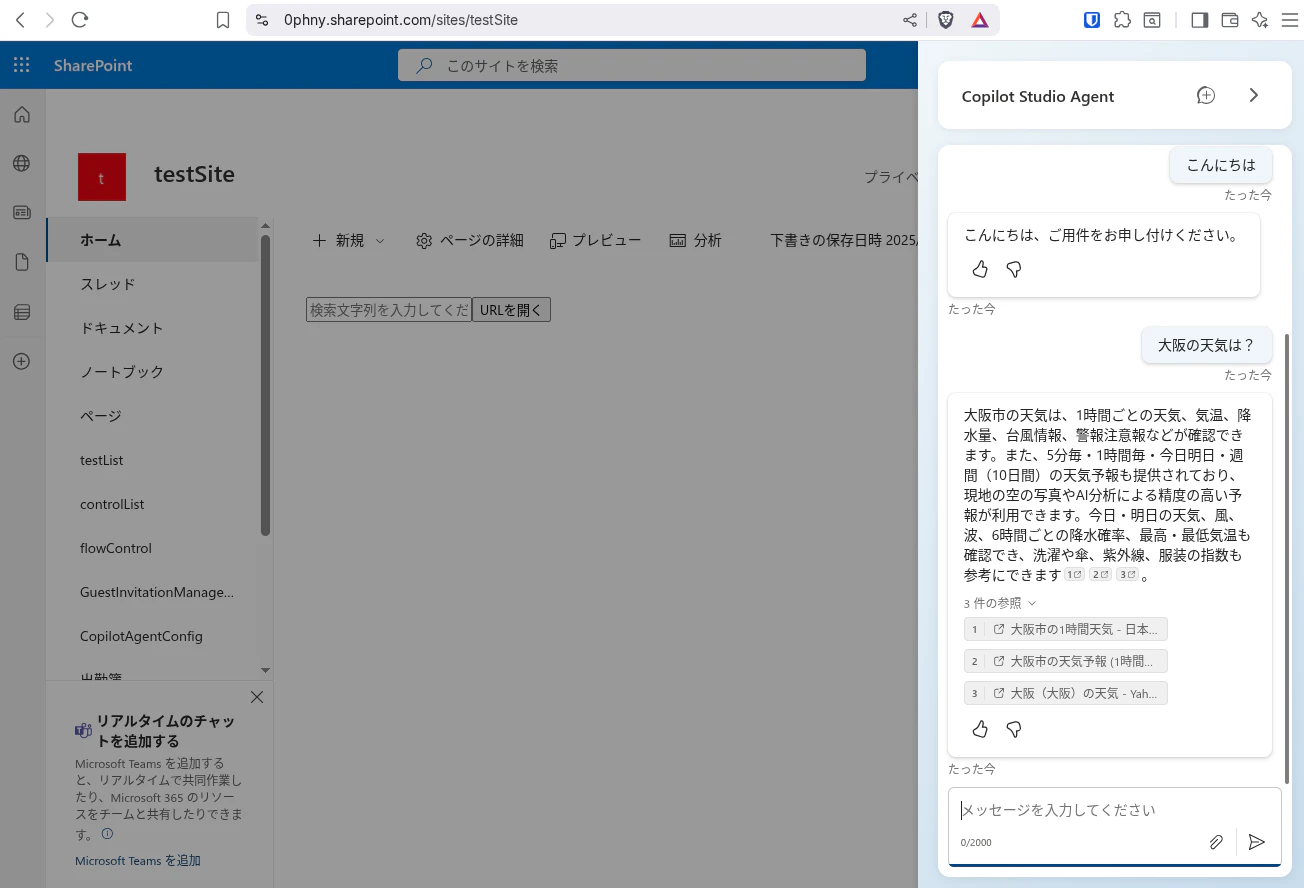
Task: Open the site info icon beside the URL
Action: (x=262, y=20)
